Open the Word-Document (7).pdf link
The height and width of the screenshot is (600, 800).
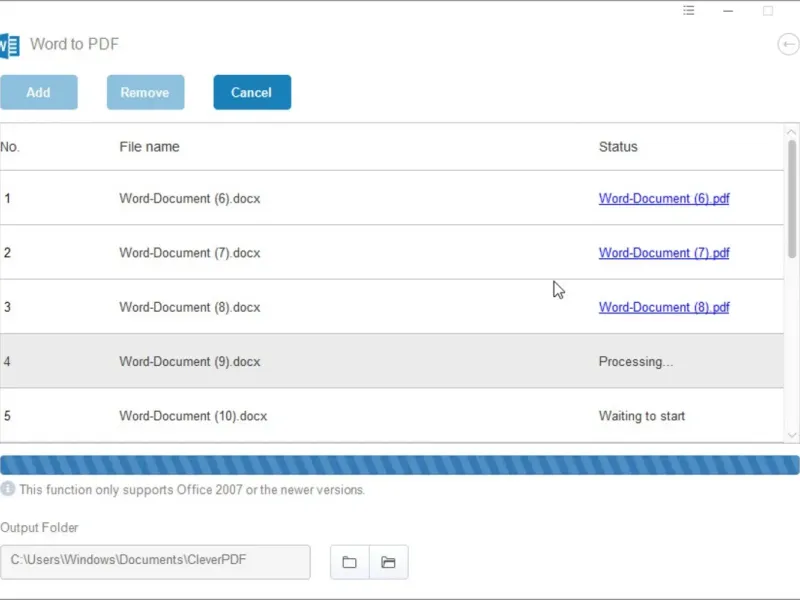(x=664, y=253)
